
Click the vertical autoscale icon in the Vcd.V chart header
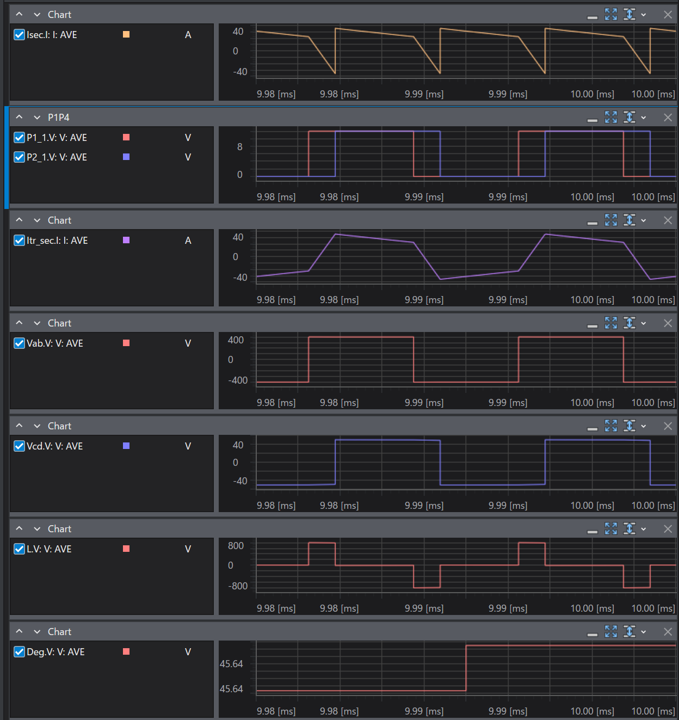(629, 426)
